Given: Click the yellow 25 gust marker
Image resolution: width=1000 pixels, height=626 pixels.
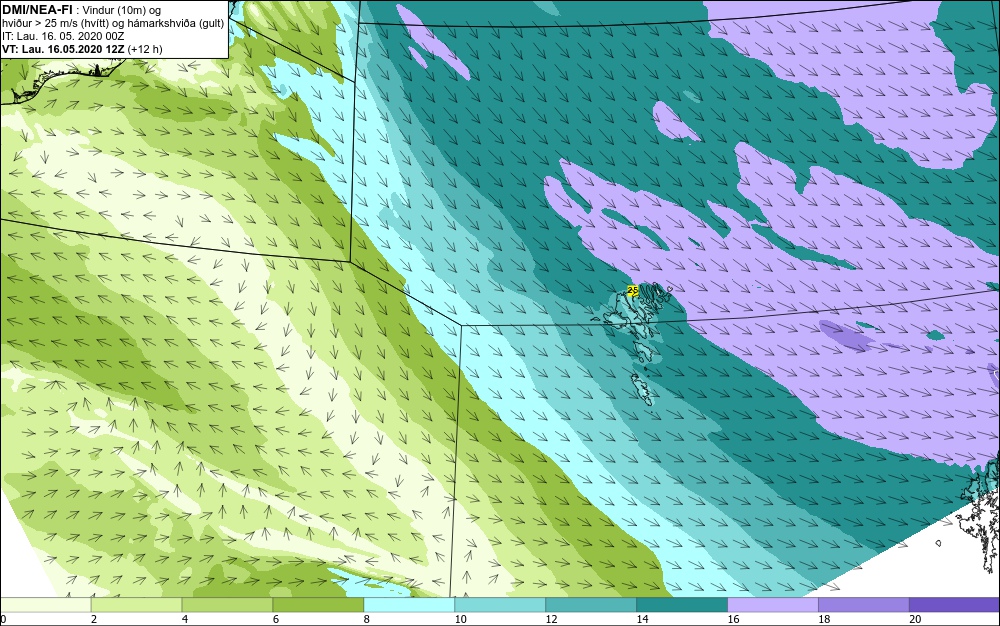Looking at the screenshot, I should (633, 291).
